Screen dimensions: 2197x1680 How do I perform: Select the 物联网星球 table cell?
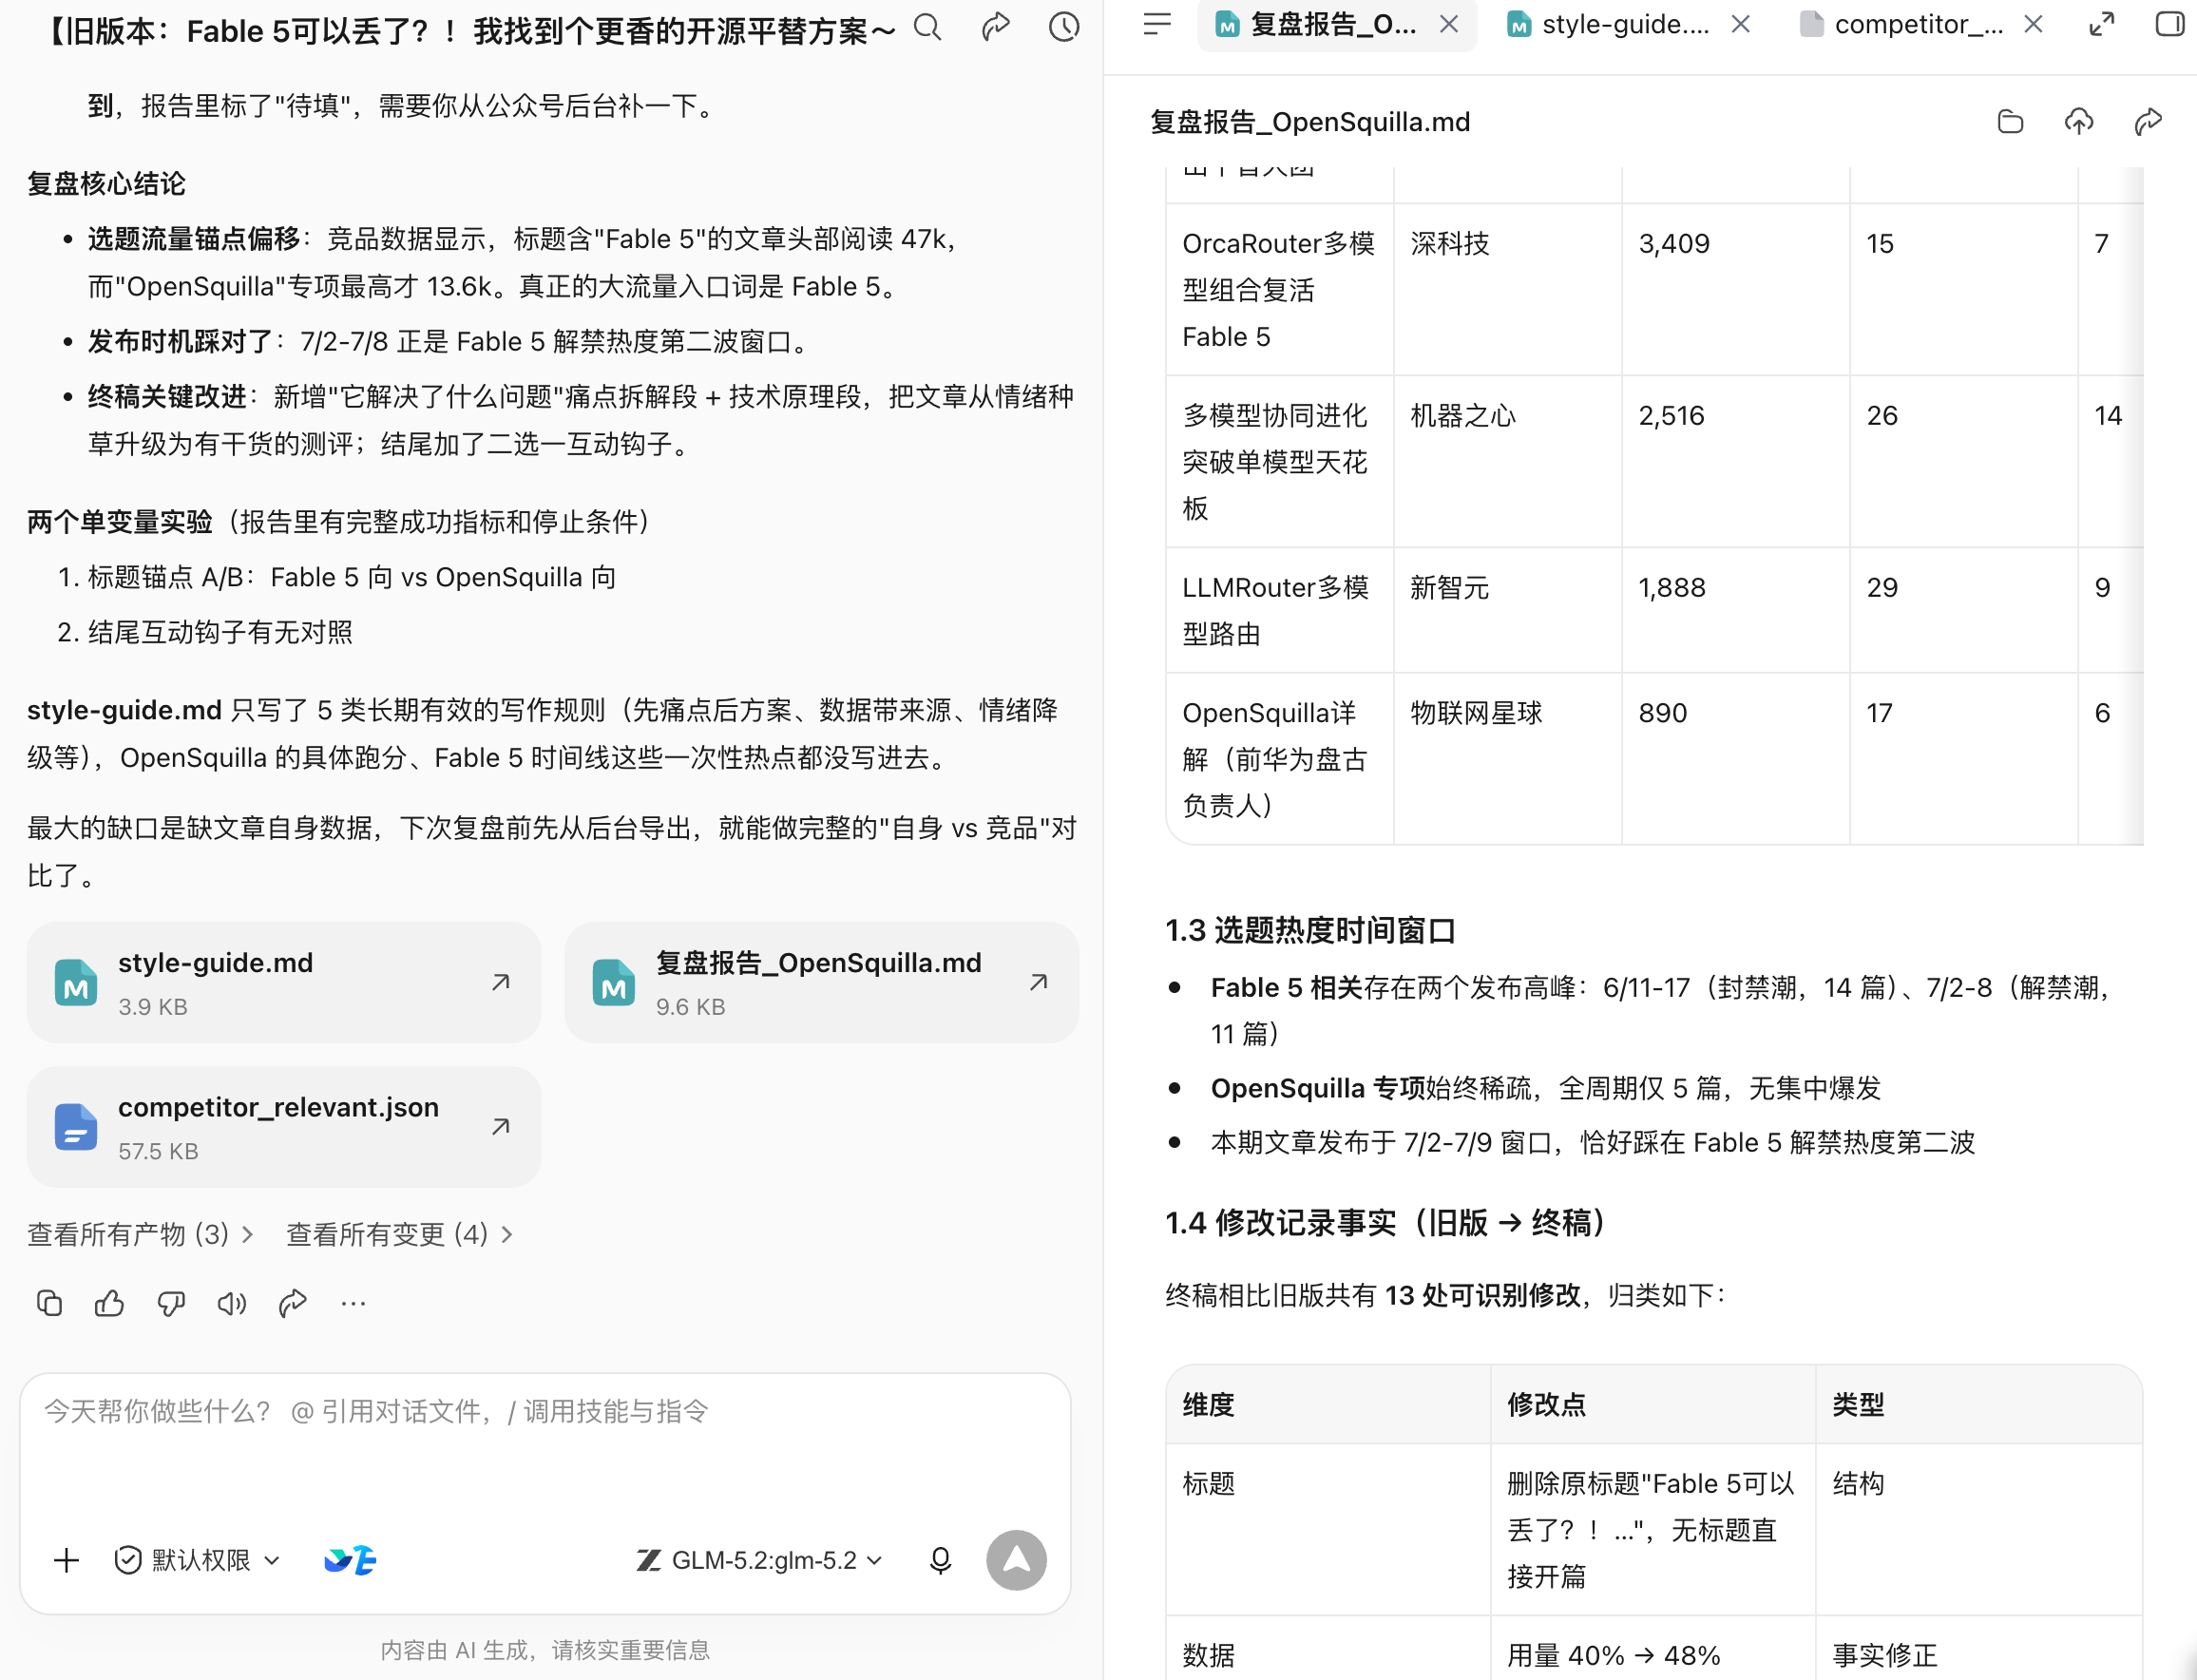[x=1507, y=759]
